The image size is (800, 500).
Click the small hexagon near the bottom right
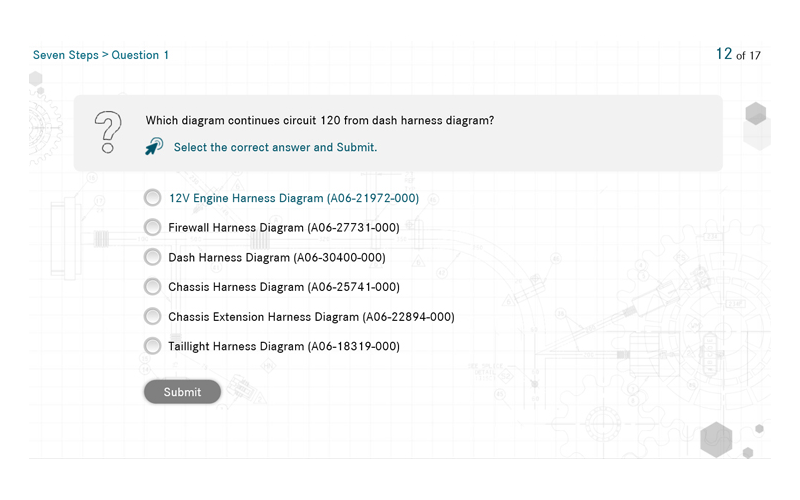759,429
